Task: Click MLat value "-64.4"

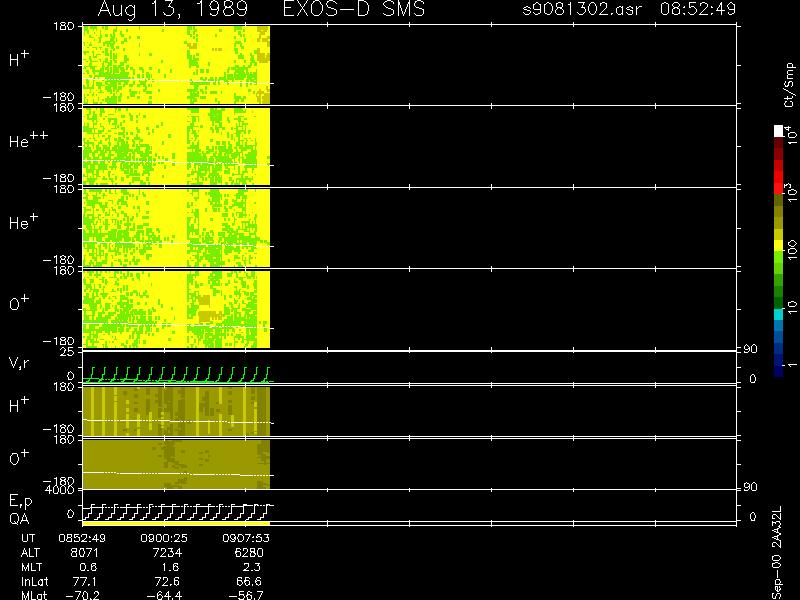Action: coord(164,595)
